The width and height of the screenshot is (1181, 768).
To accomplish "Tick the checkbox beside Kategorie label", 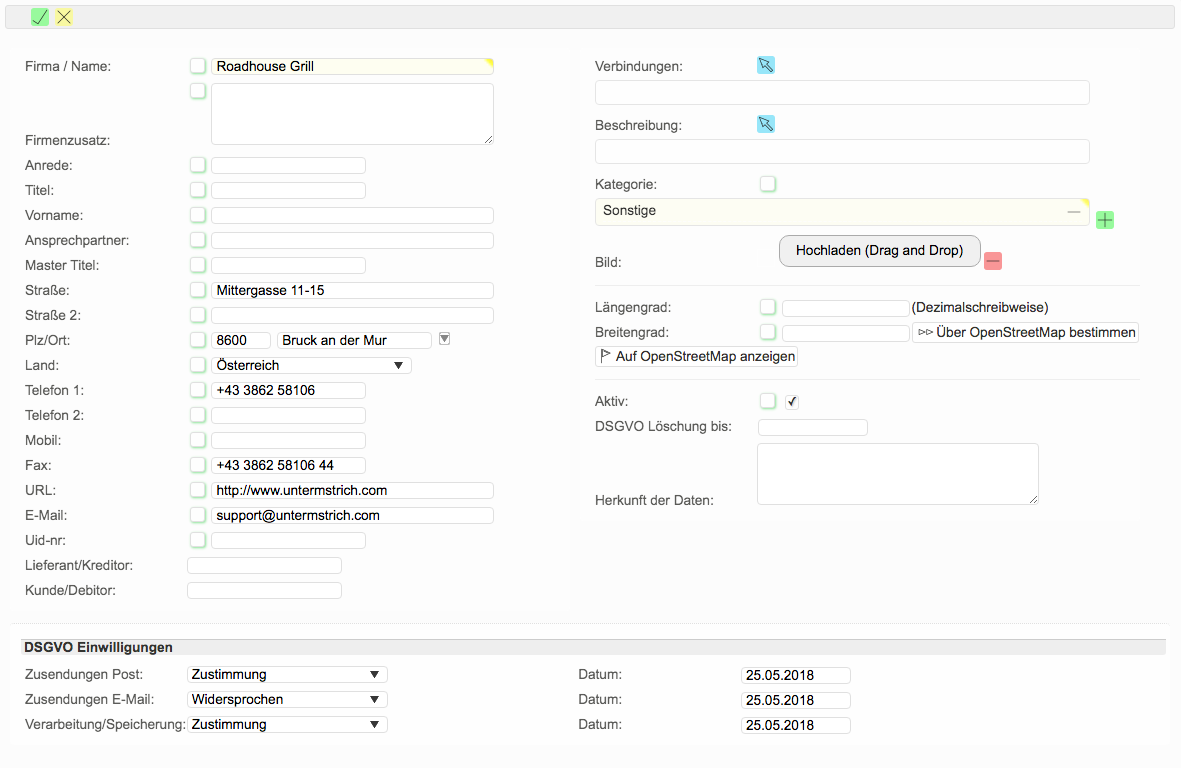I will click(x=768, y=184).
